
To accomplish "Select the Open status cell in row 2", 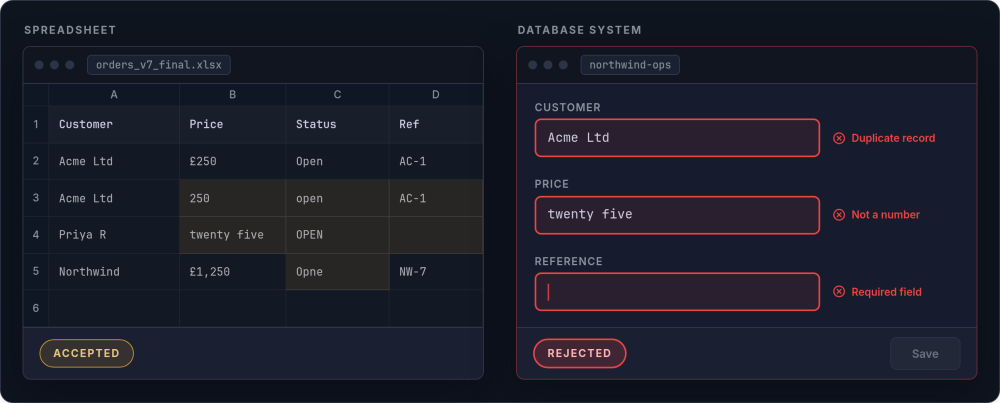I will pyautogui.click(x=337, y=161).
